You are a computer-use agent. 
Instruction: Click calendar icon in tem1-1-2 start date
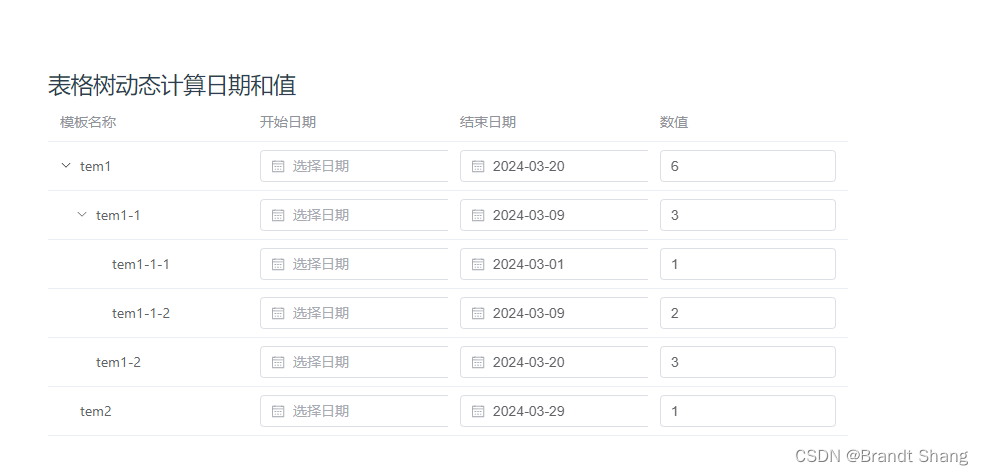coord(278,313)
